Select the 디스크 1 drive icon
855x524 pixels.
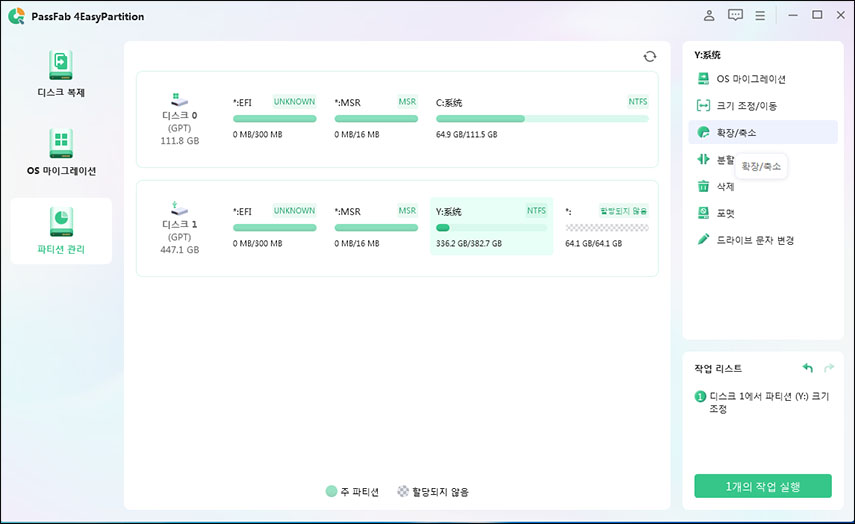[x=179, y=209]
